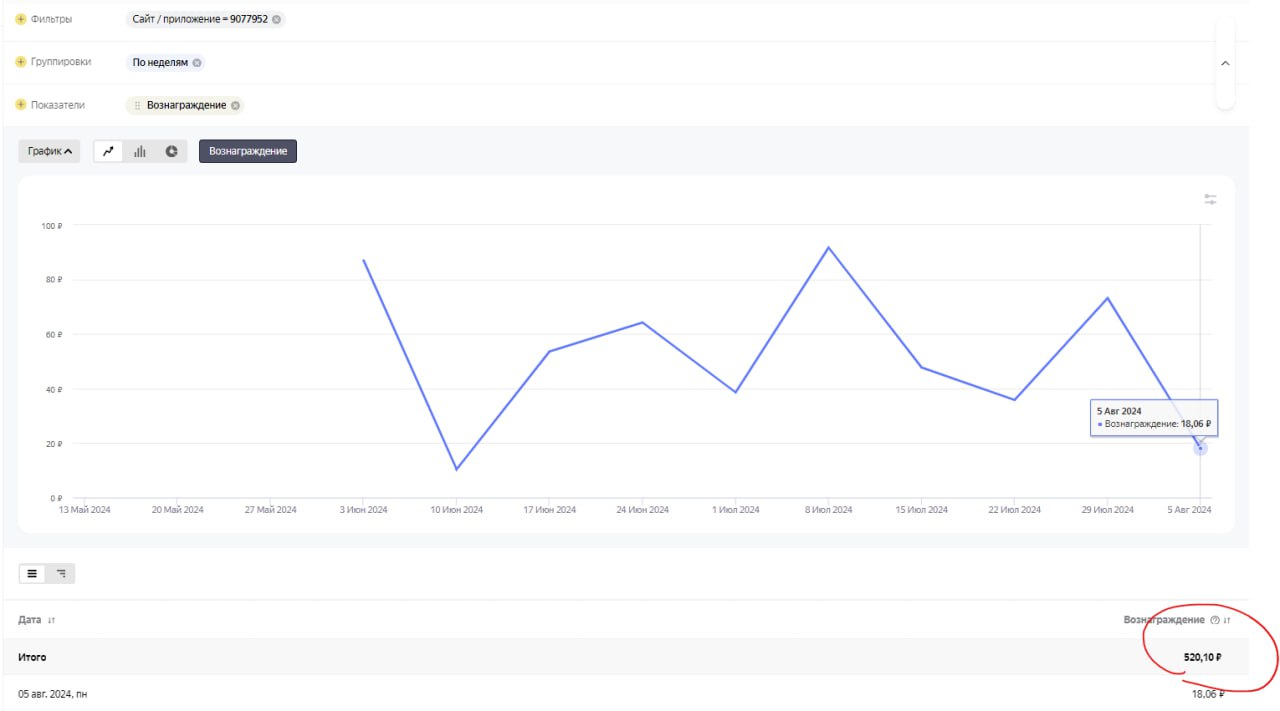Click the plus icon beside Показатели

click(21, 105)
